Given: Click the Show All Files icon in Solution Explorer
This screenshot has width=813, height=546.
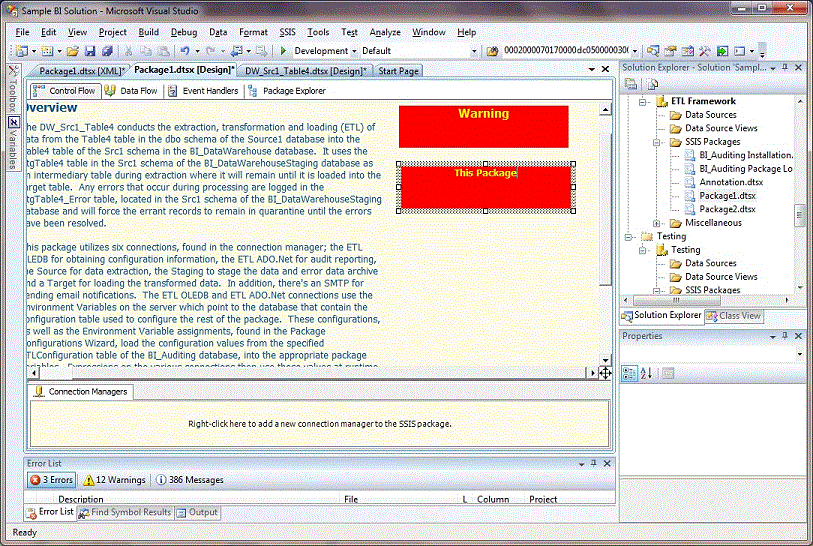Looking at the screenshot, I should [653, 84].
